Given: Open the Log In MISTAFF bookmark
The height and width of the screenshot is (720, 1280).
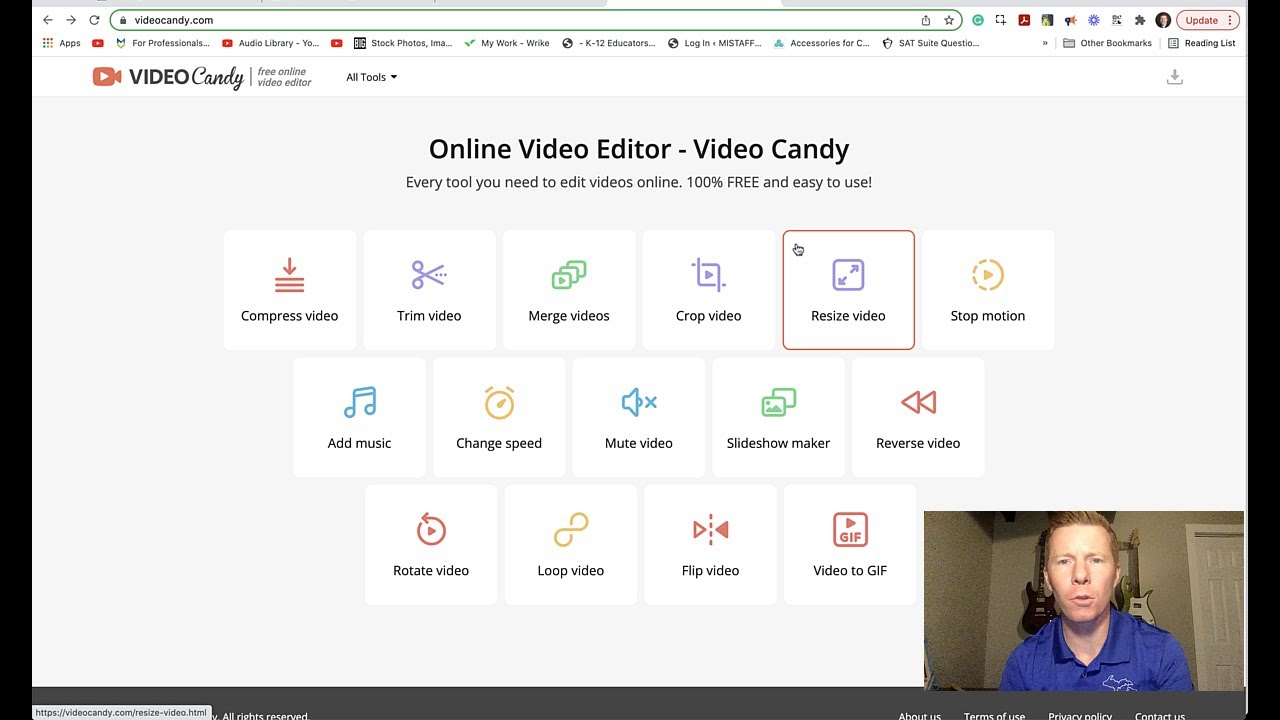Looking at the screenshot, I should click(715, 43).
